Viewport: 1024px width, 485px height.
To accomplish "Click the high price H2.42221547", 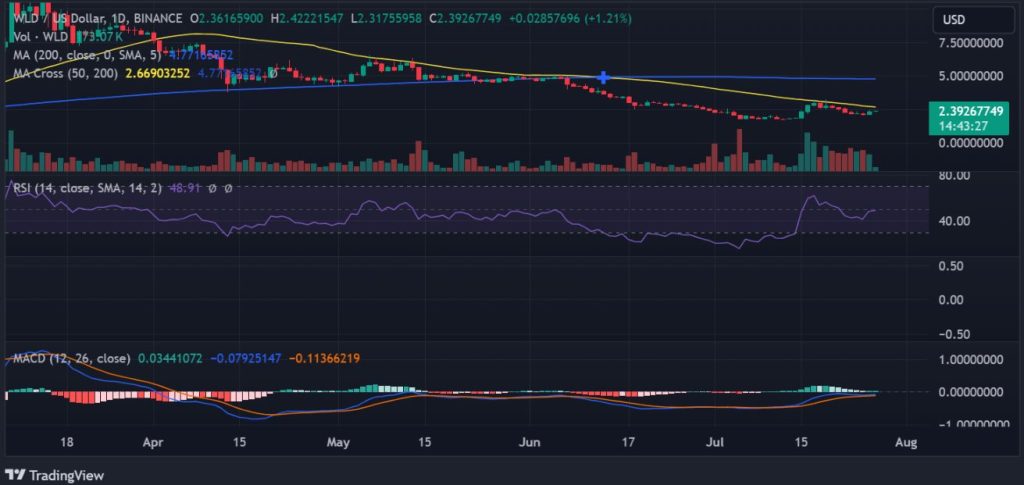I will pyautogui.click(x=307, y=19).
